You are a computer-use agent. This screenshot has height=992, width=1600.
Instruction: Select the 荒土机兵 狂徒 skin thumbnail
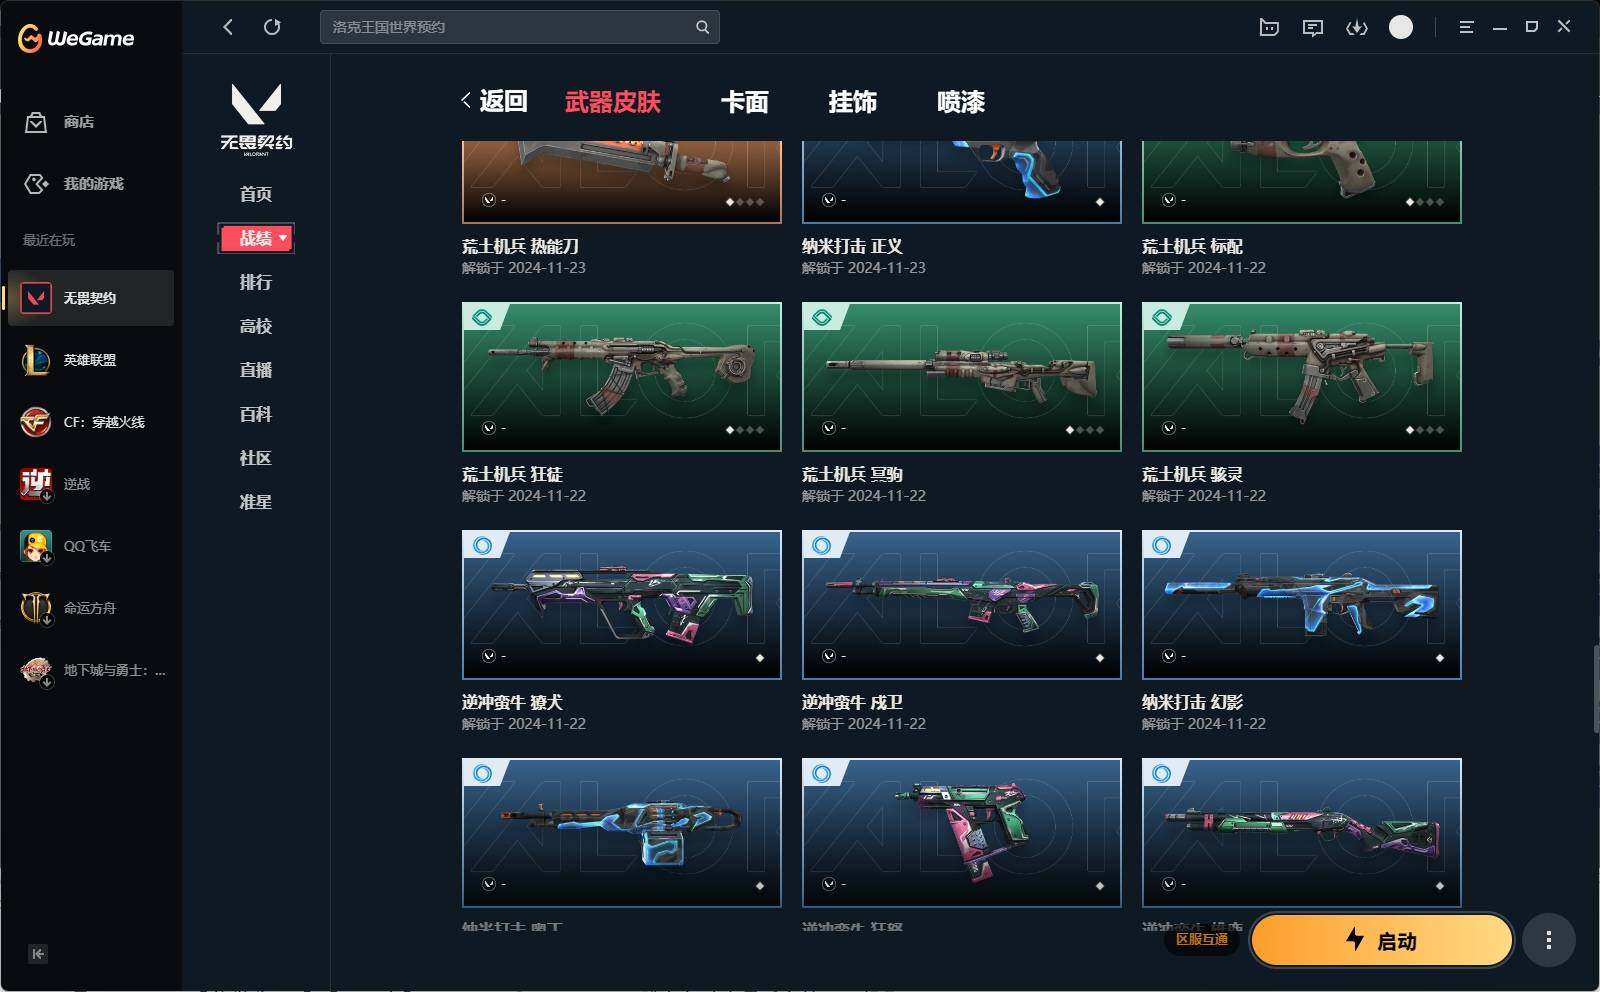point(622,377)
